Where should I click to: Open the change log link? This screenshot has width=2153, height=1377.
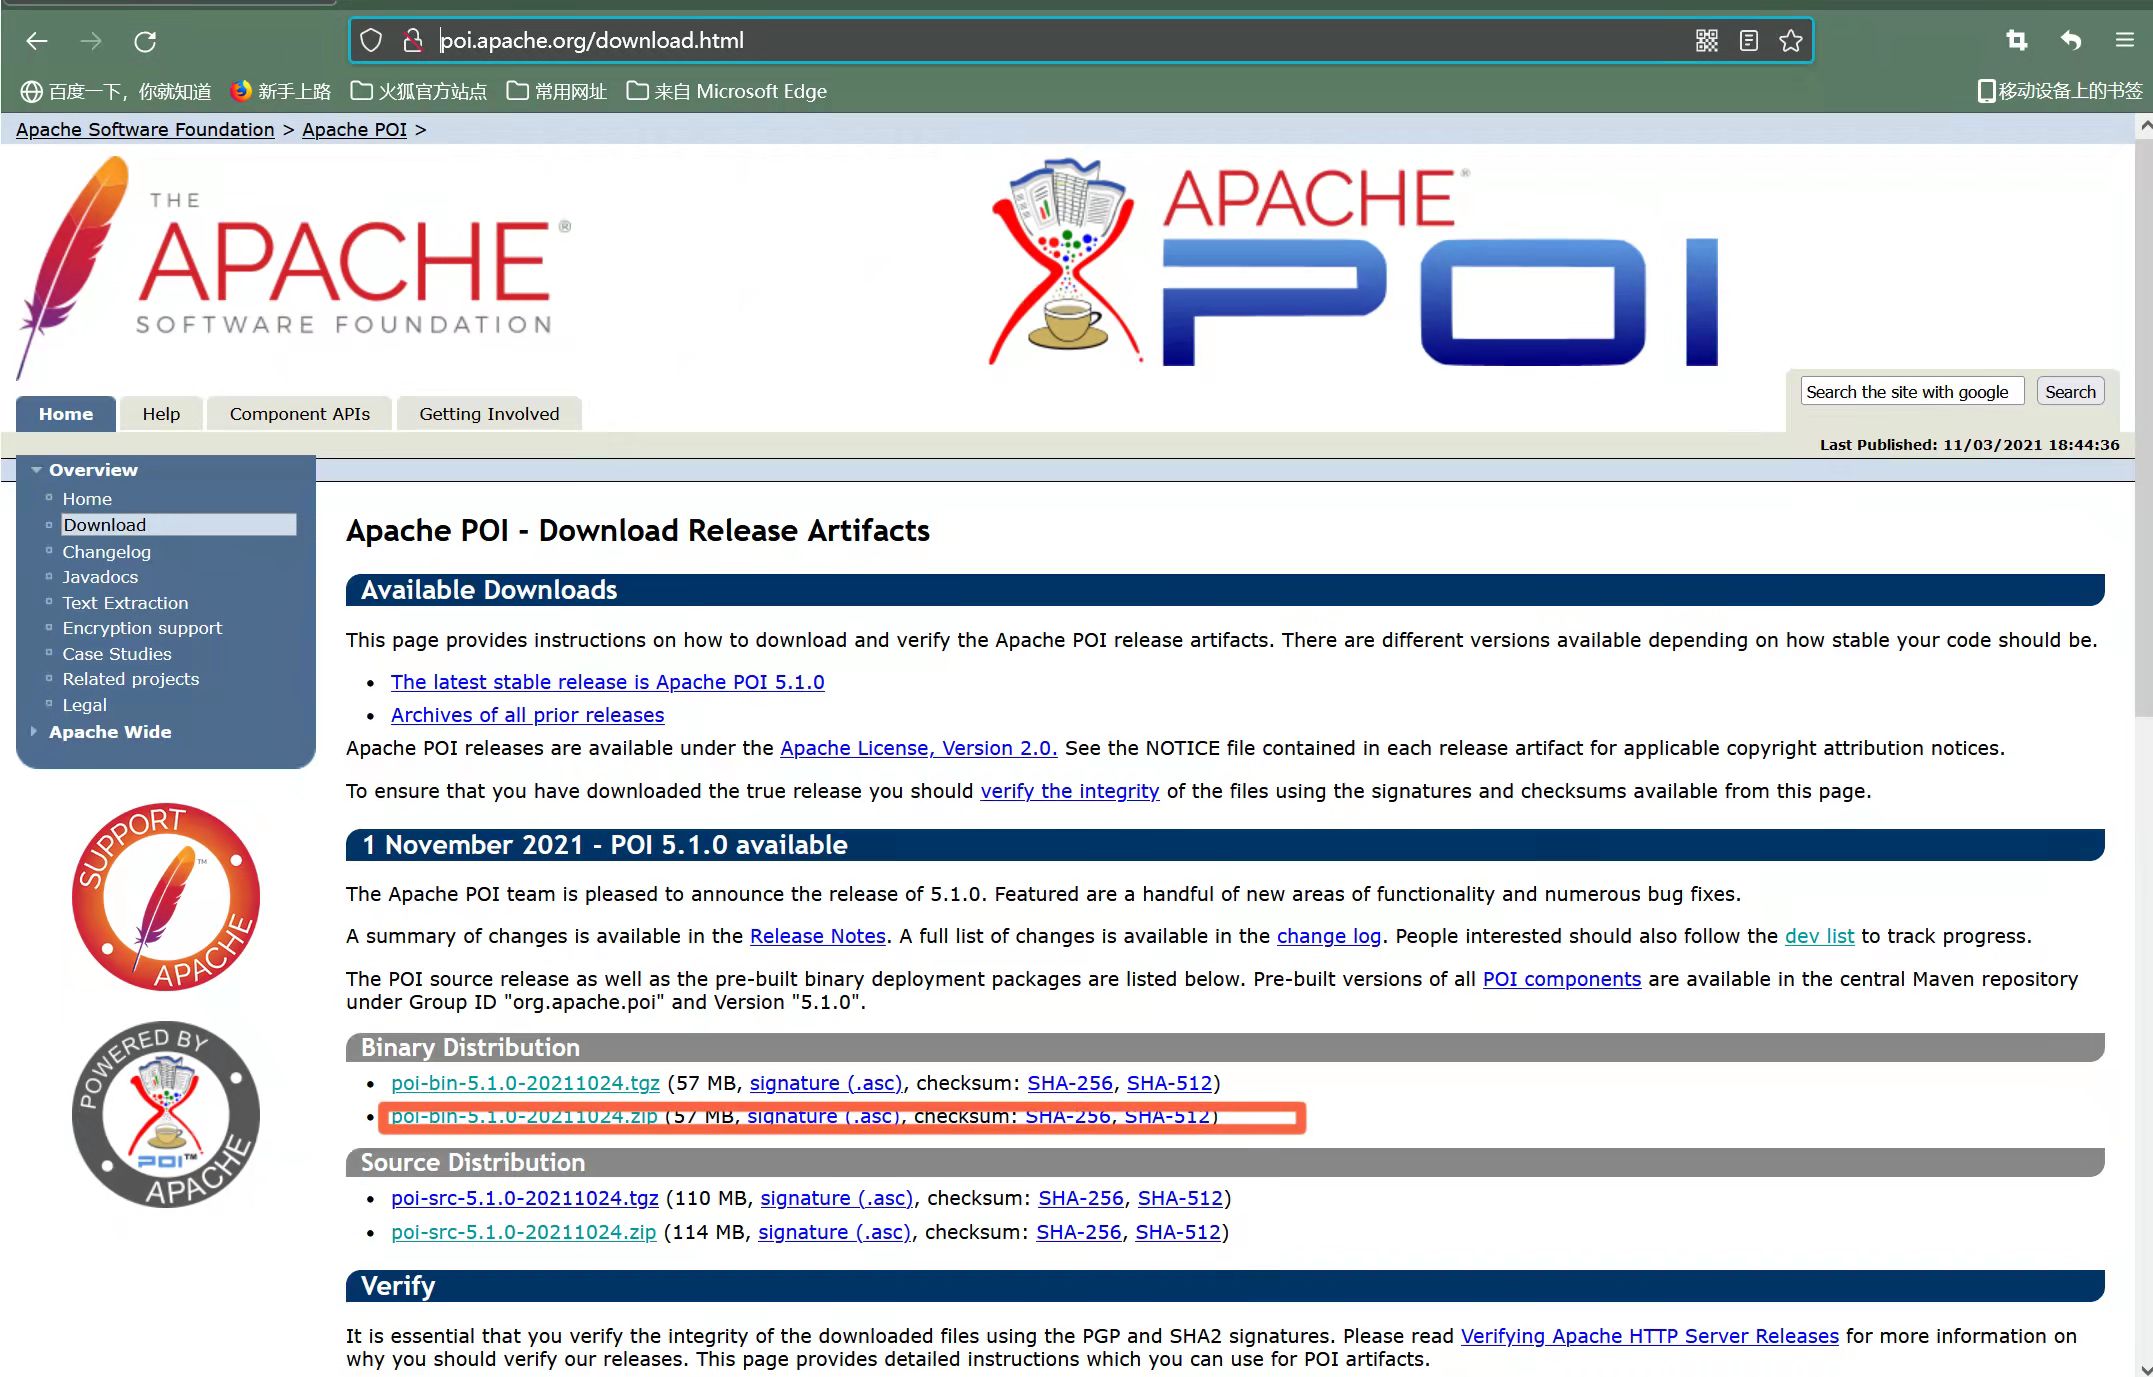pos(1328,936)
